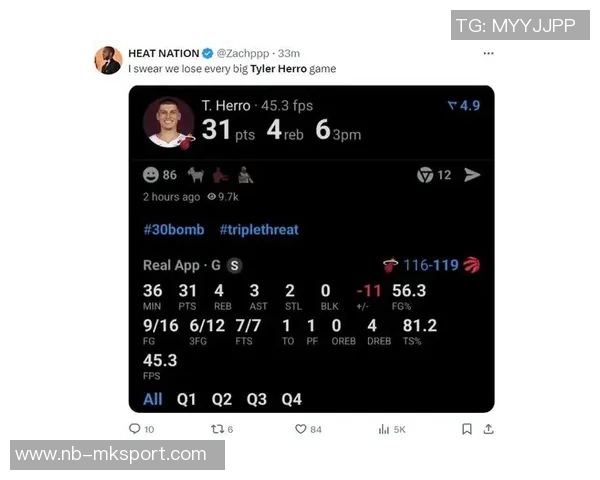Like the tweet with heart icon
600x480 pixels.
coord(301,429)
